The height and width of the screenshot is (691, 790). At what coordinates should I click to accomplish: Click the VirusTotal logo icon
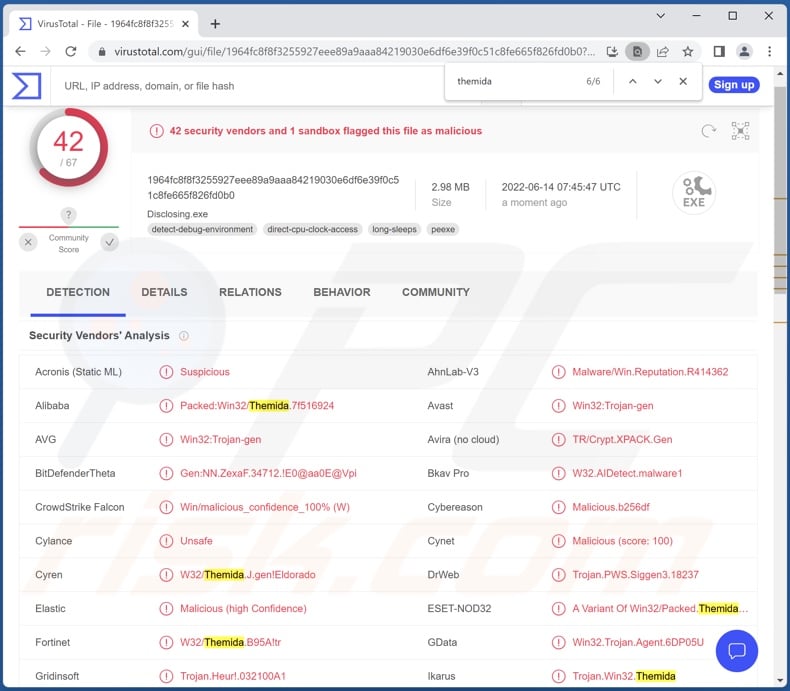(26, 86)
